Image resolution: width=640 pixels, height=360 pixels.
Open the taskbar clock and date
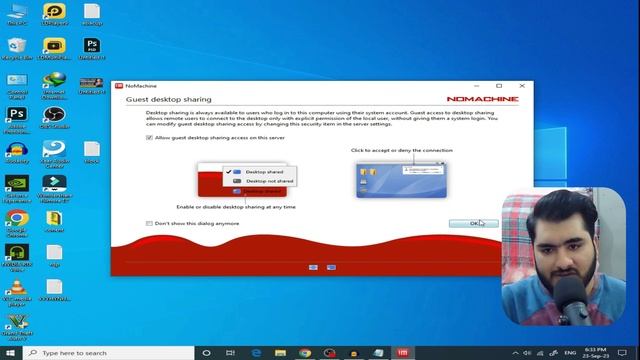596,353
